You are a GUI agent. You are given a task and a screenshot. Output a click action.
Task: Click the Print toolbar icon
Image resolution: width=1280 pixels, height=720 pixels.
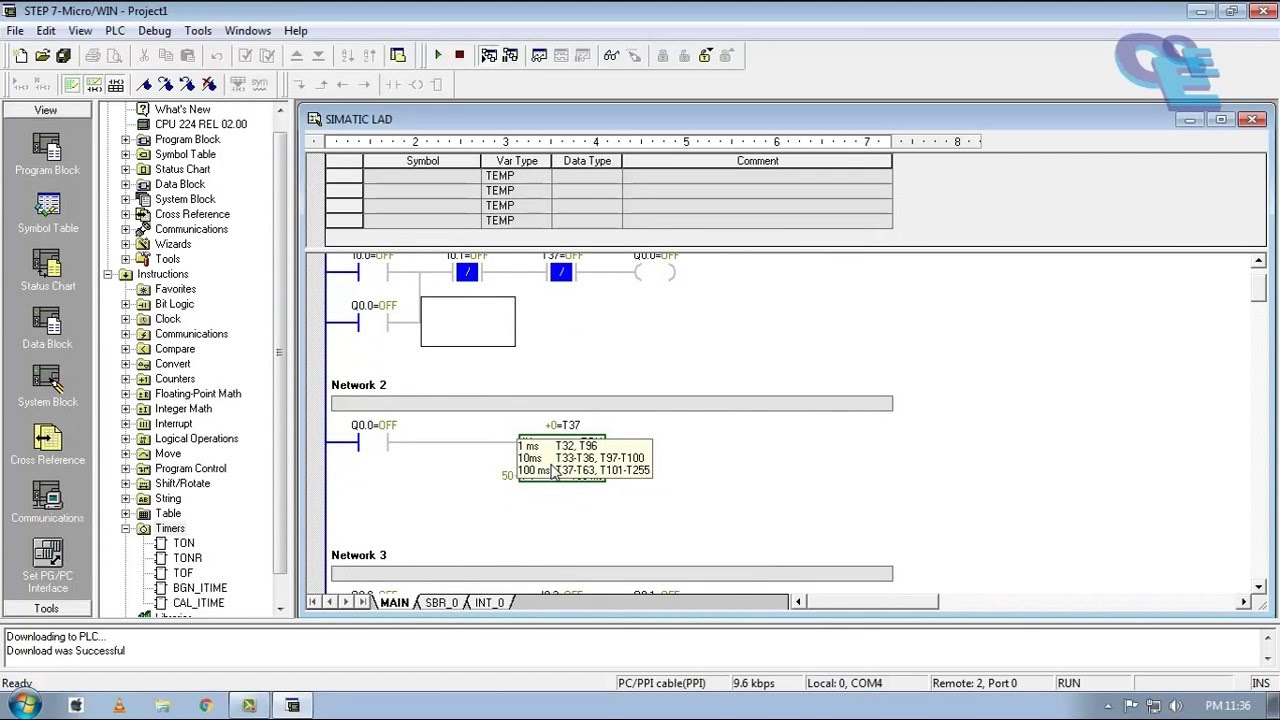click(x=93, y=56)
